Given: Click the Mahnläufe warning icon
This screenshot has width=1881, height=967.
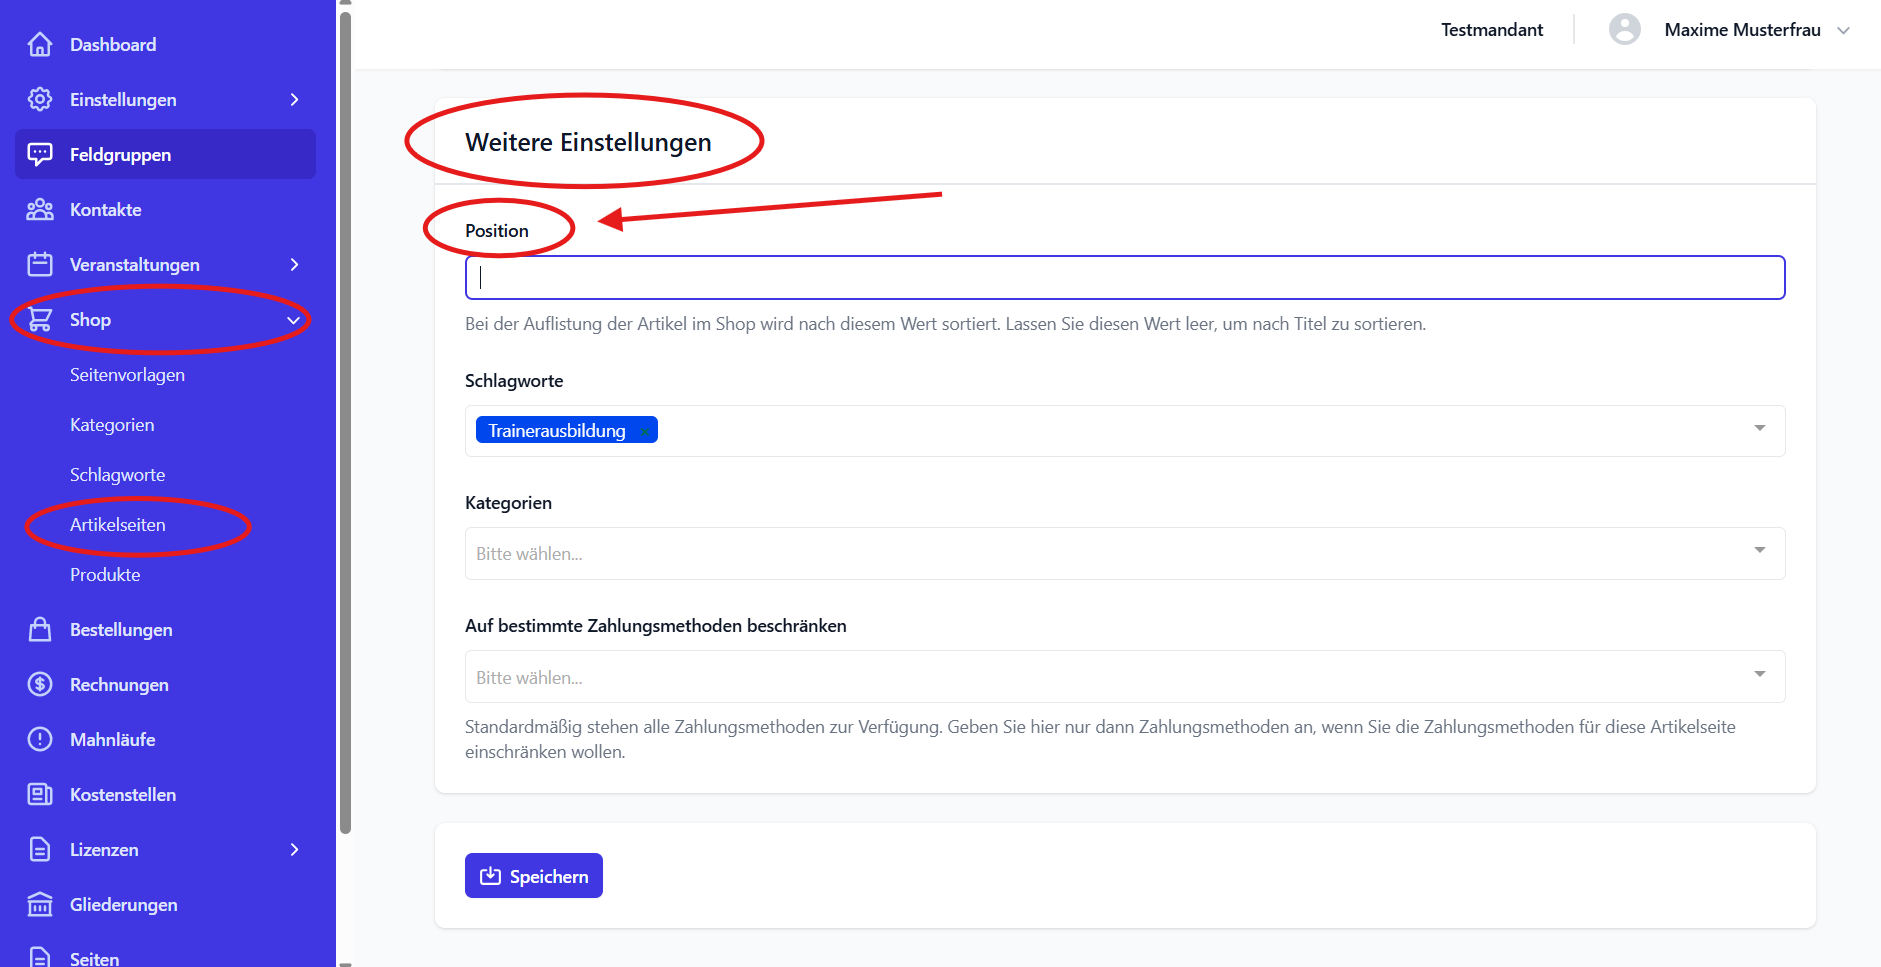Looking at the screenshot, I should pos(40,739).
